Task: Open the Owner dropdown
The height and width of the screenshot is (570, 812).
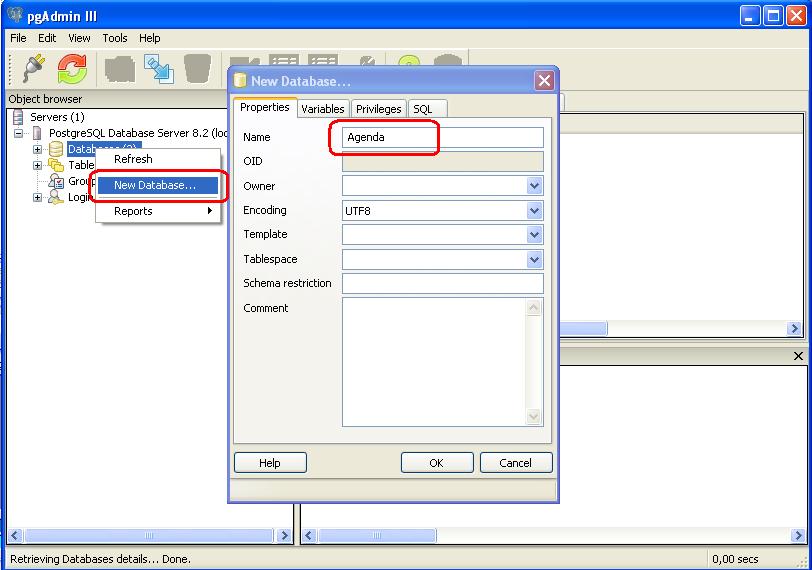Action: 534,186
